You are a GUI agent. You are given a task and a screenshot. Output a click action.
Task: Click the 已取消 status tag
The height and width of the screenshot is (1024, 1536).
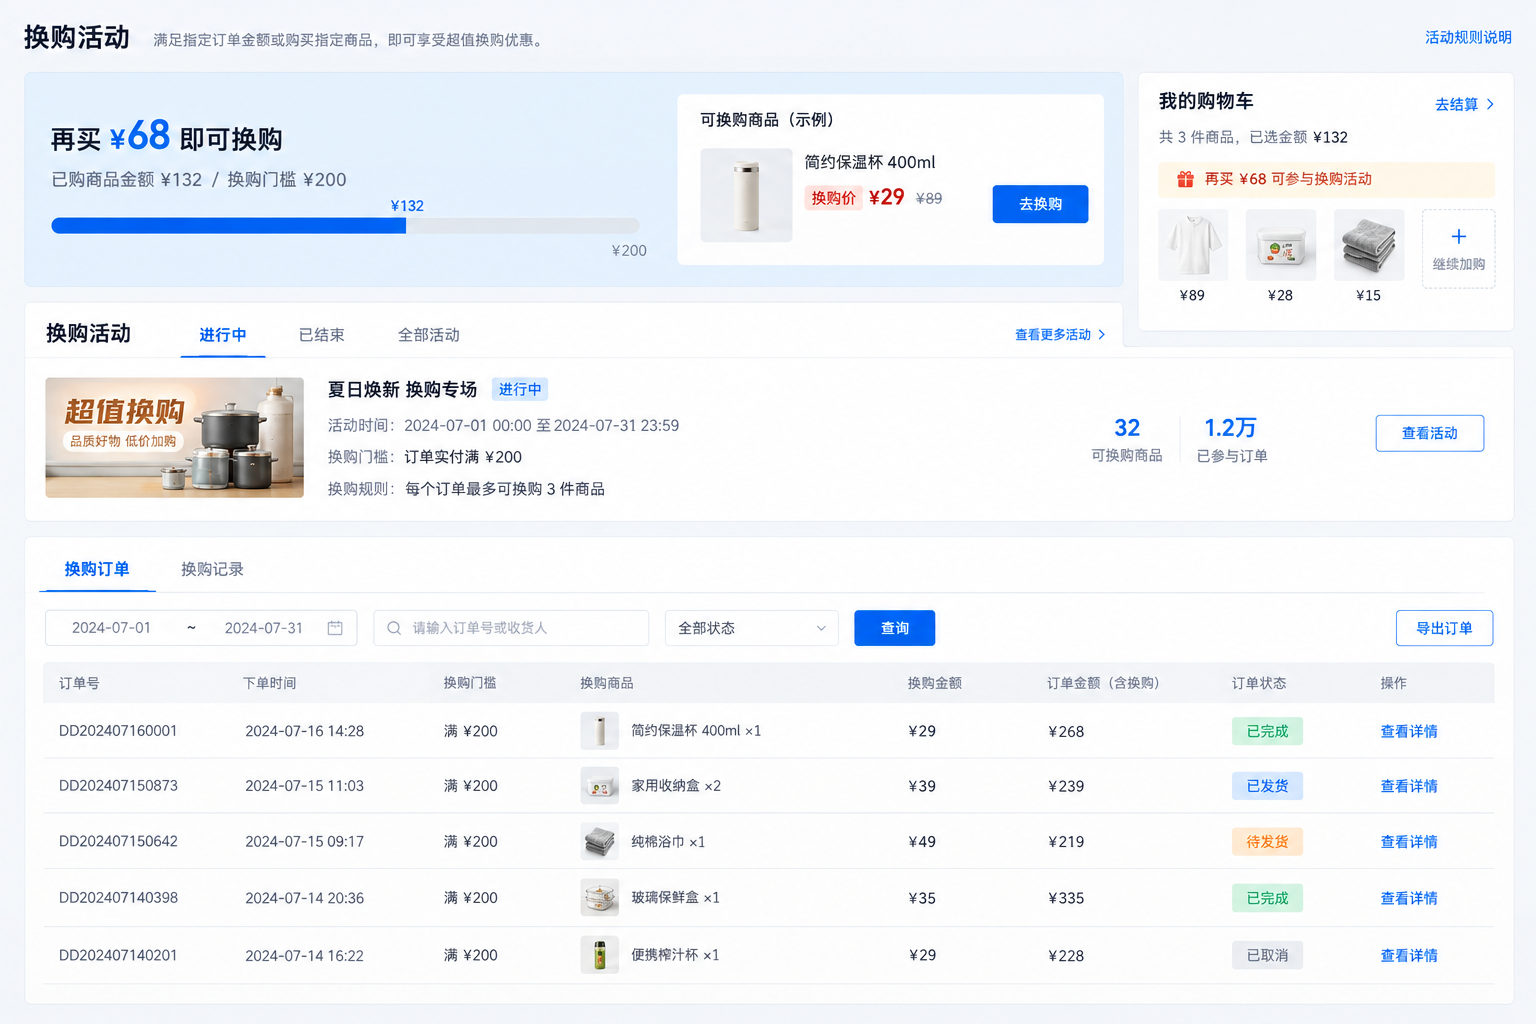point(1267,955)
